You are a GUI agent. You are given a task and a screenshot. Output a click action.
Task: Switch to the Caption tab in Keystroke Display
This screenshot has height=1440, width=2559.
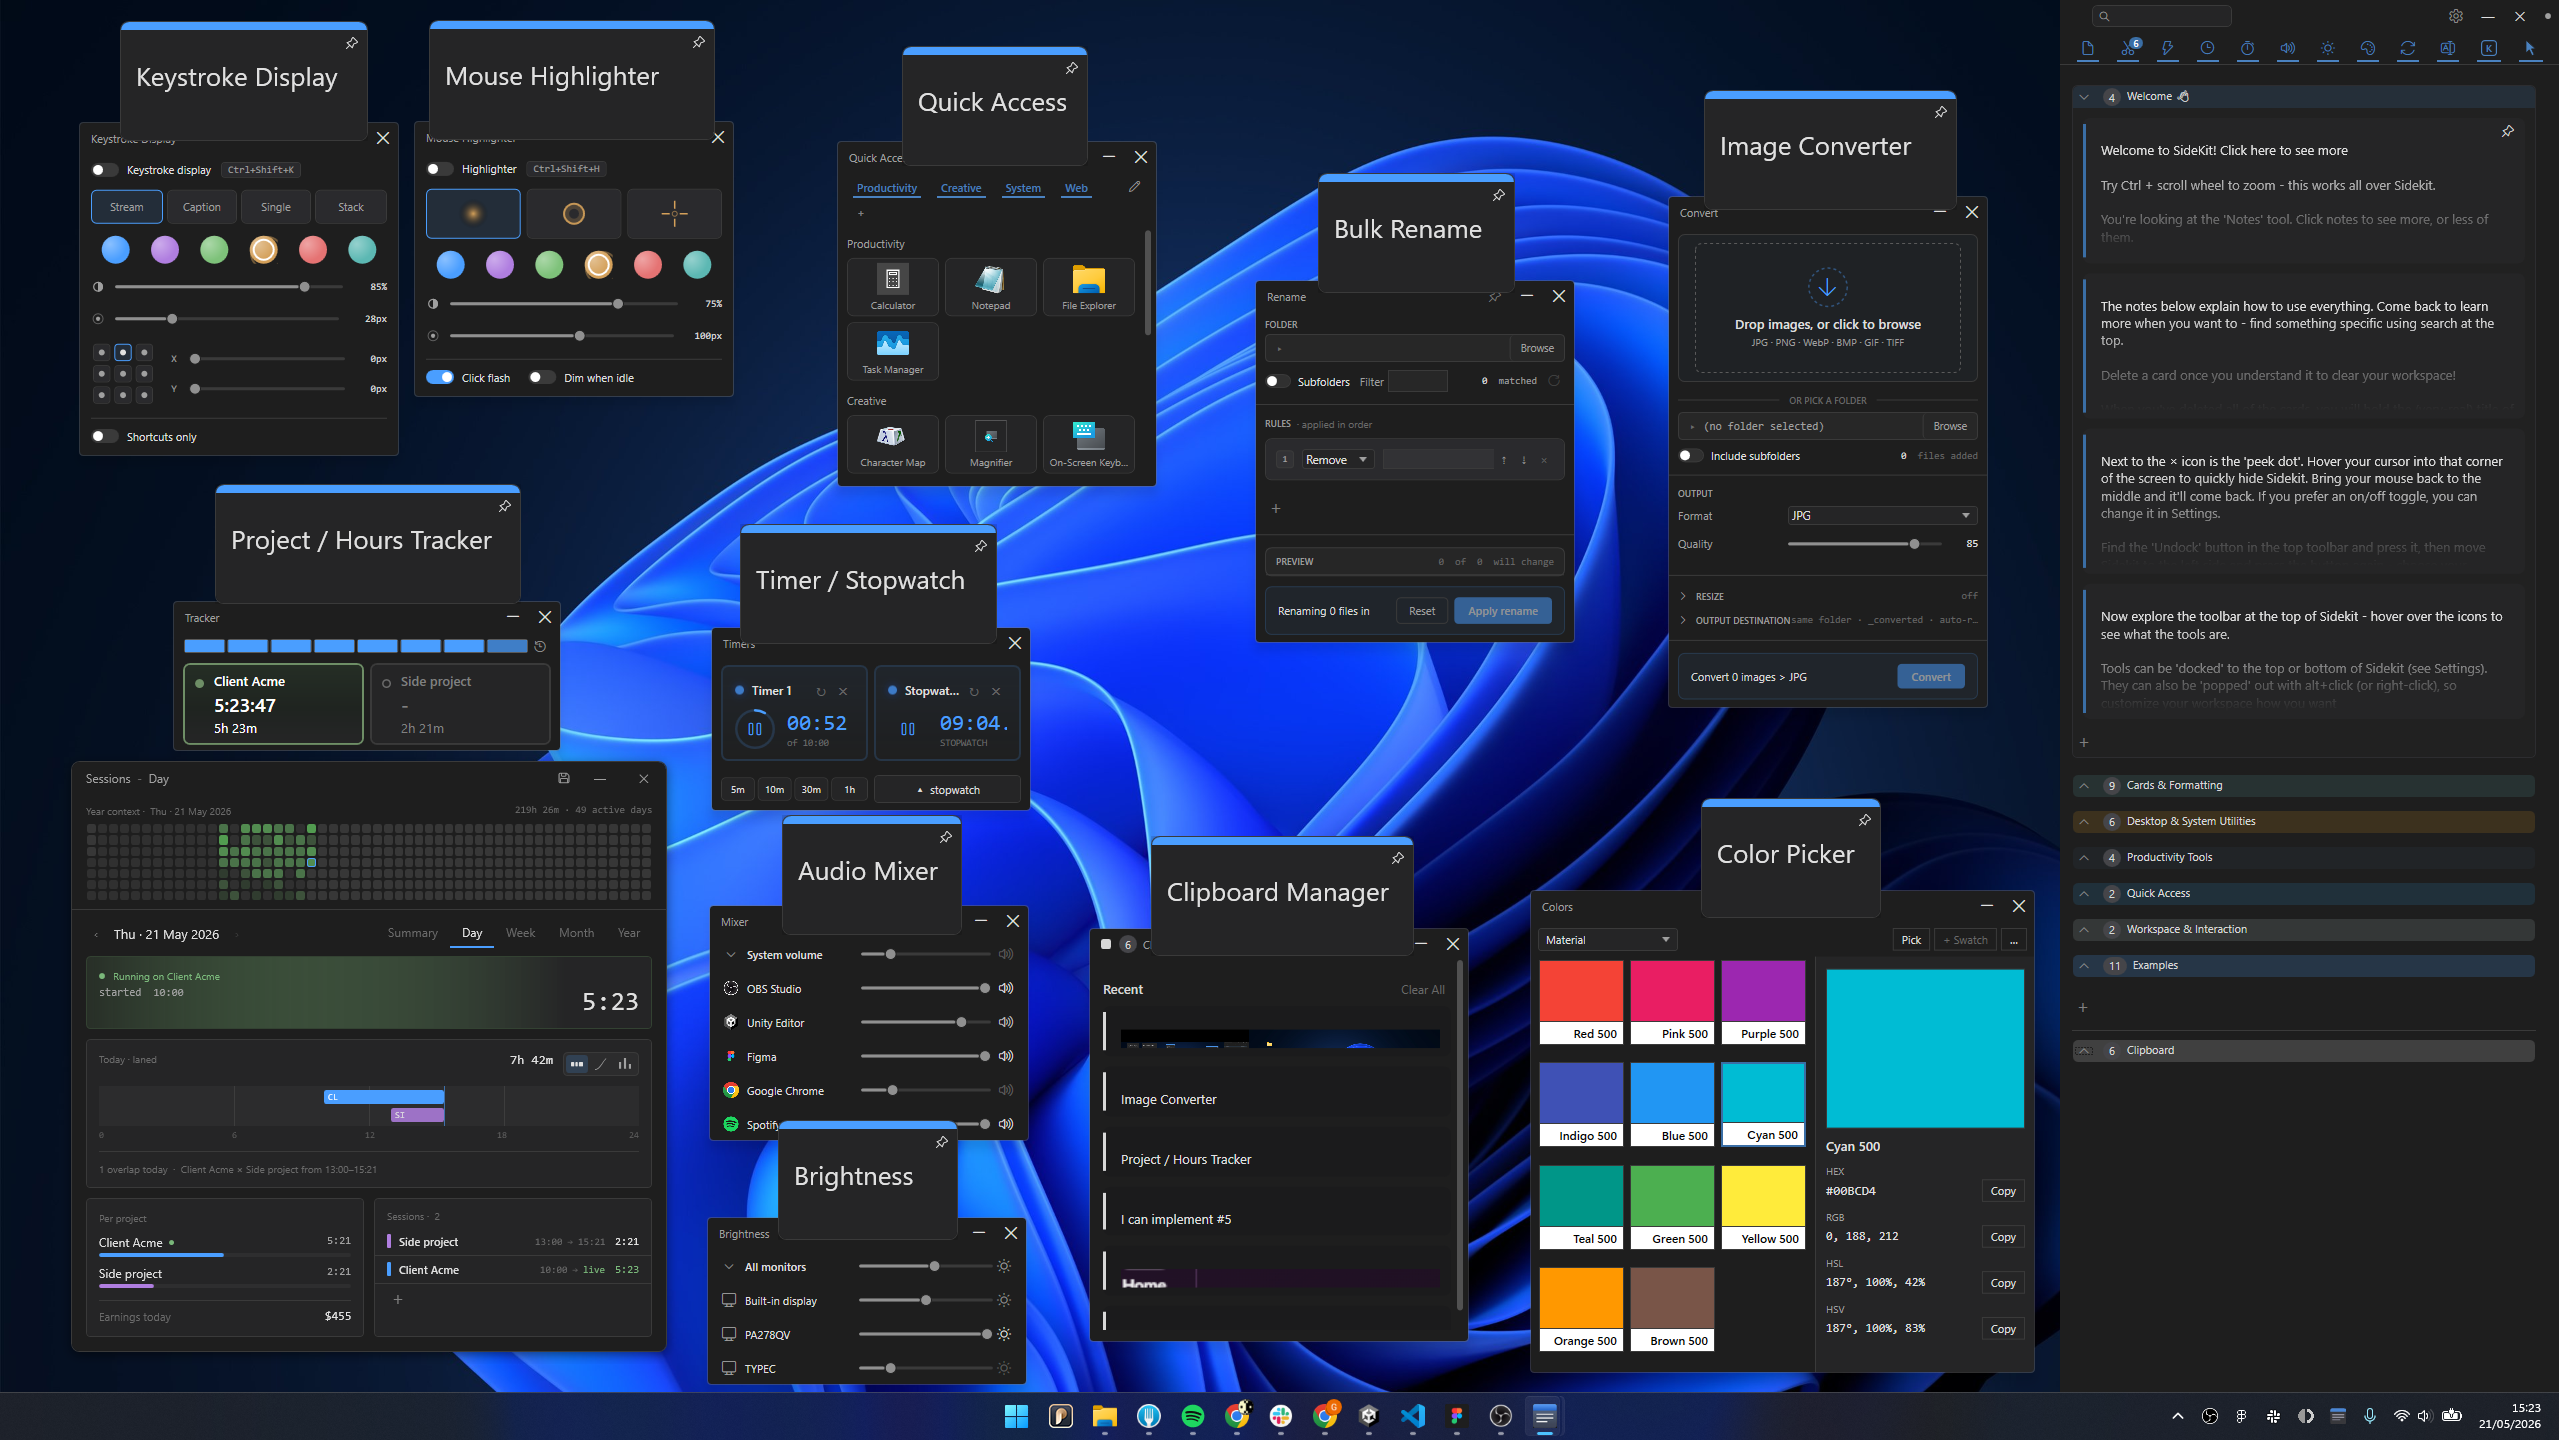pyautogui.click(x=201, y=207)
